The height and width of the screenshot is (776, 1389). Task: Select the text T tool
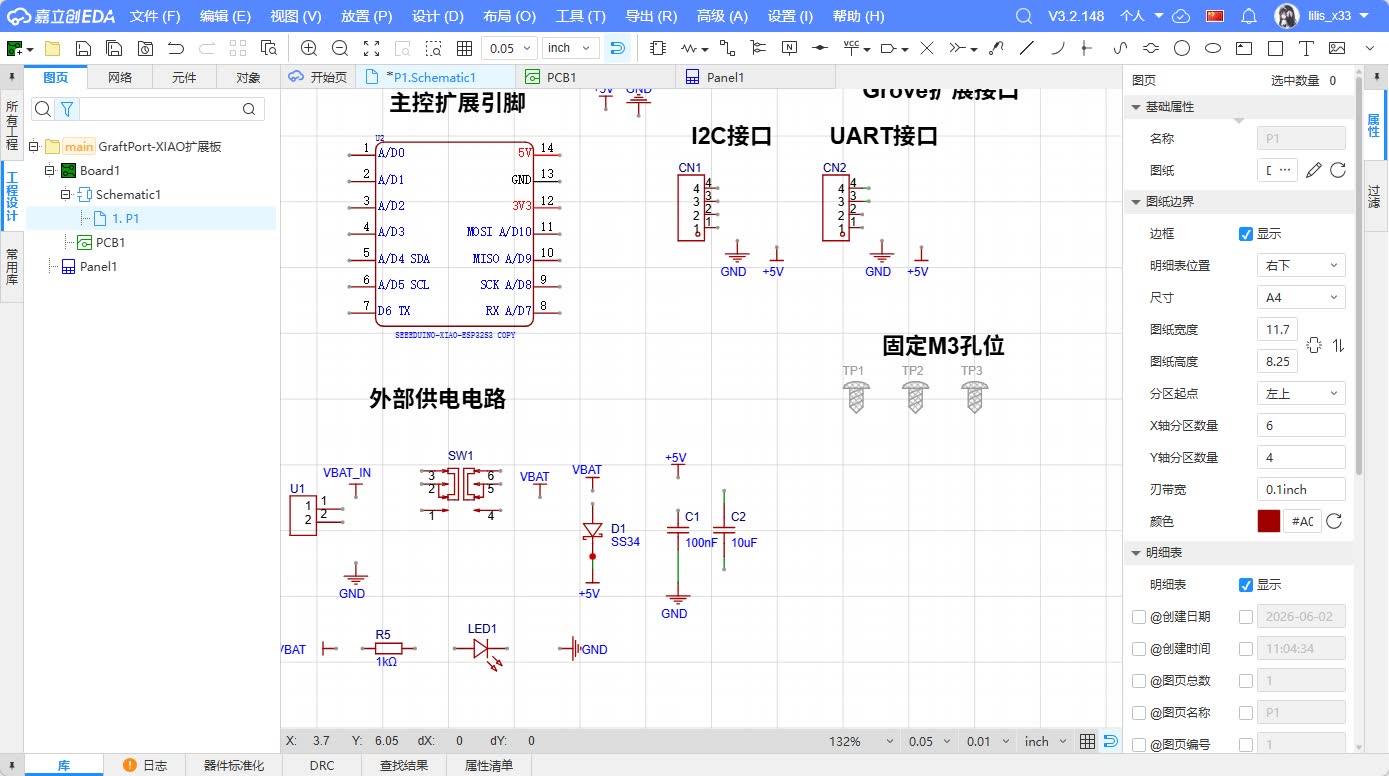(x=1305, y=48)
